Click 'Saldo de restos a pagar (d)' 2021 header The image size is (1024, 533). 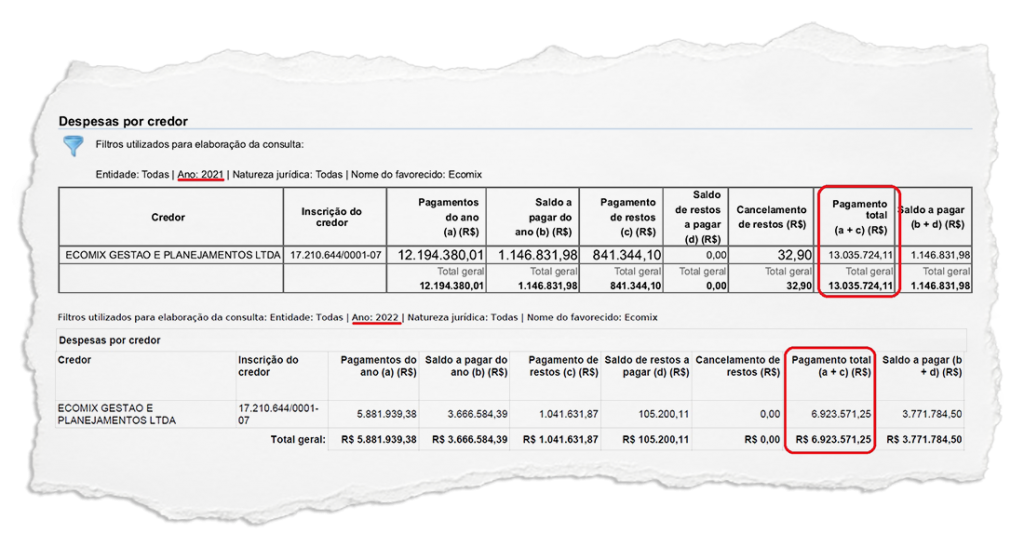pyautogui.click(x=697, y=217)
